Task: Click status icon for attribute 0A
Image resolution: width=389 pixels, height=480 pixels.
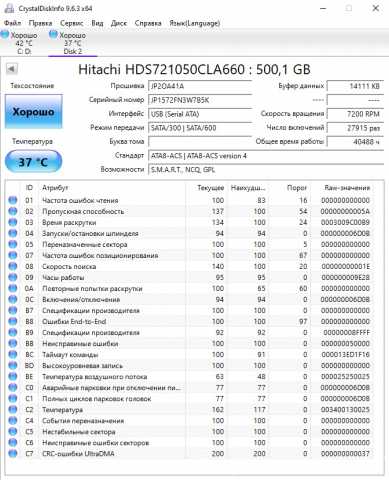Action: point(13,288)
